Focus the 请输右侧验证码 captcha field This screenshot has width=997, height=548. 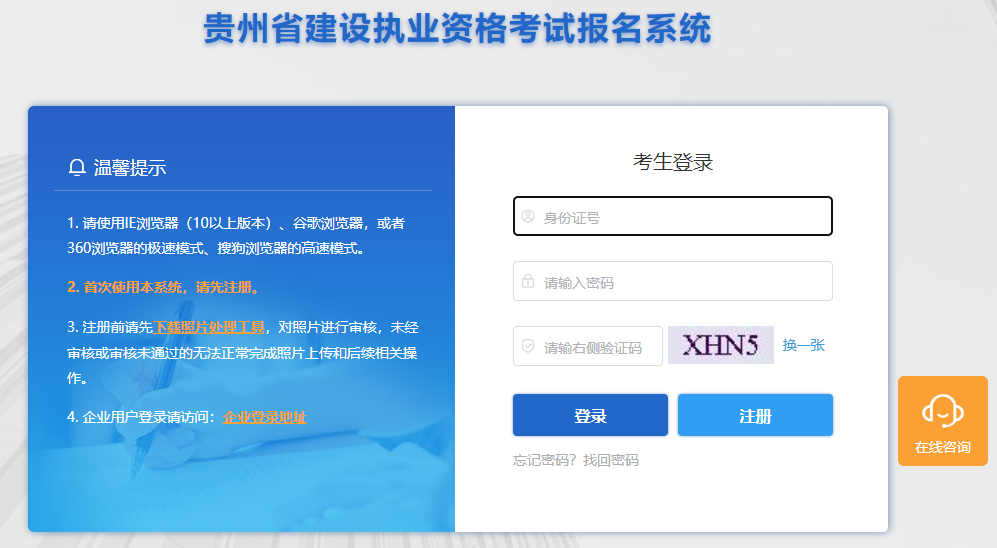[x=588, y=346]
